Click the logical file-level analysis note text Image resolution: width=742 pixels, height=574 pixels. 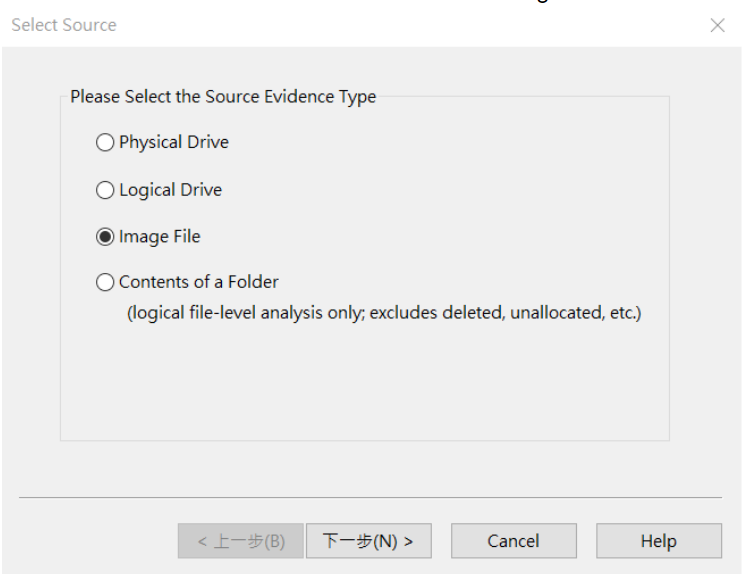[383, 313]
